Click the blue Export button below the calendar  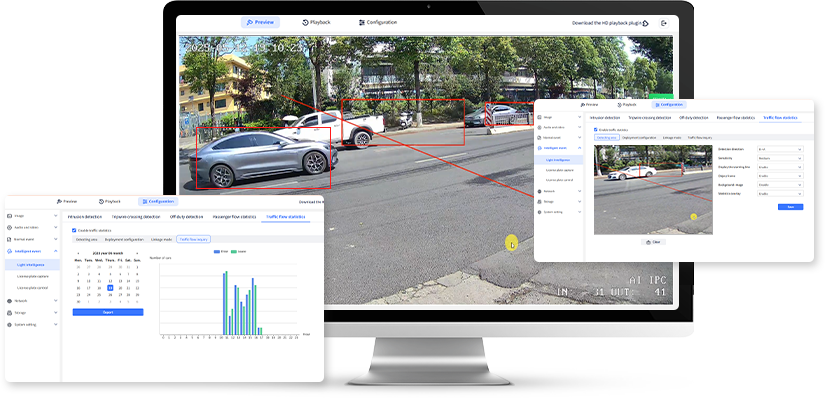coord(108,312)
